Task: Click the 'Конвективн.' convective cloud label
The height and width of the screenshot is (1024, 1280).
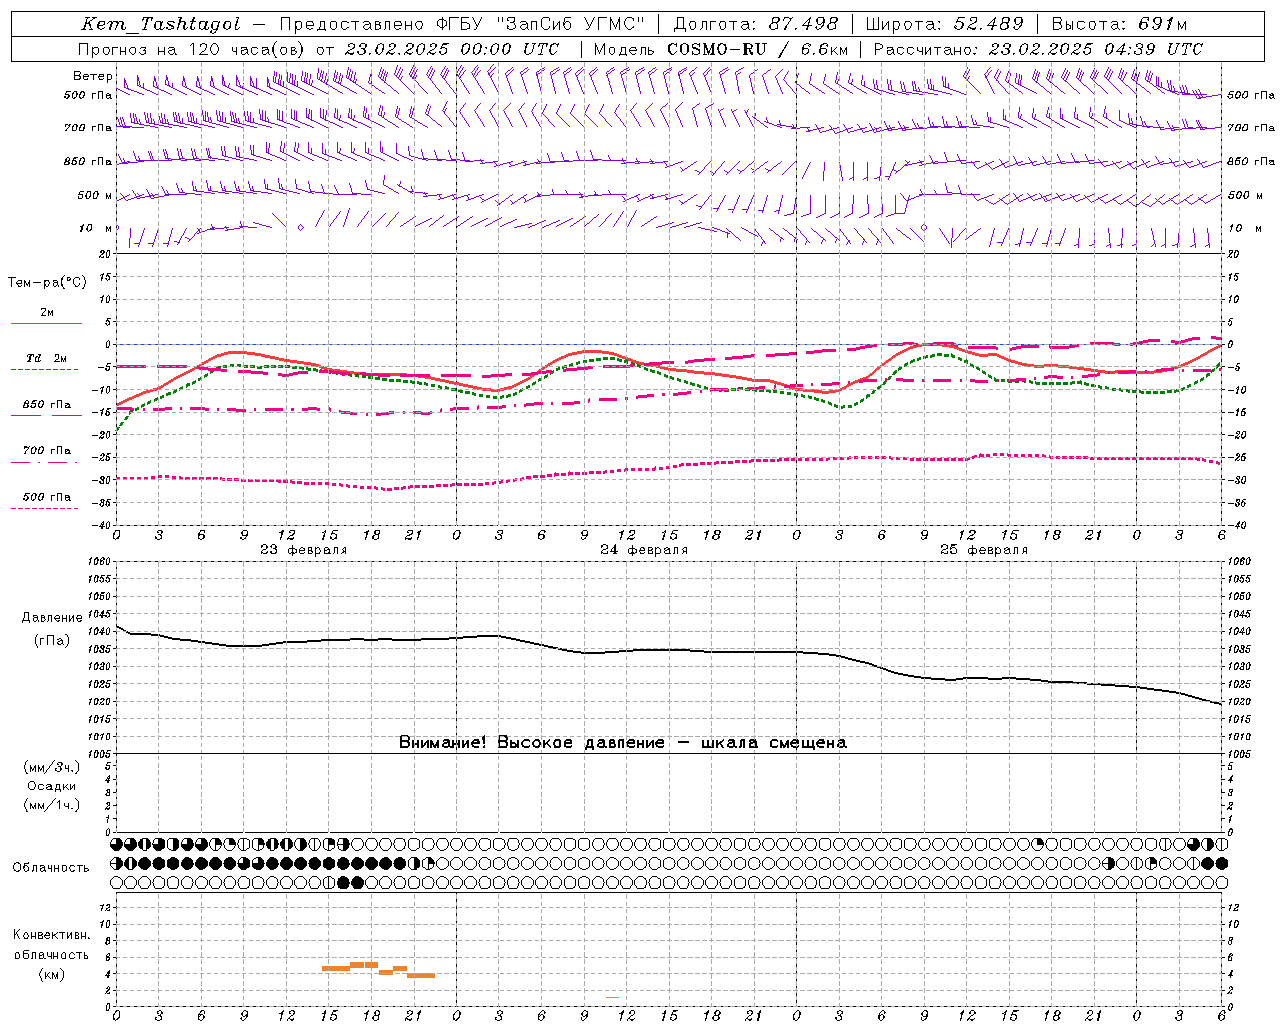Action: tap(51, 935)
